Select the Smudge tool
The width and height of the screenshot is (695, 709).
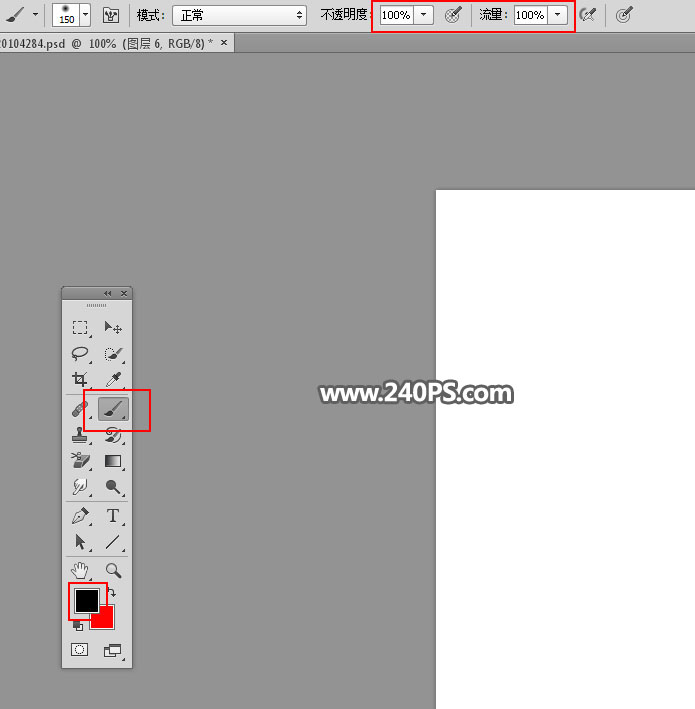coord(80,487)
